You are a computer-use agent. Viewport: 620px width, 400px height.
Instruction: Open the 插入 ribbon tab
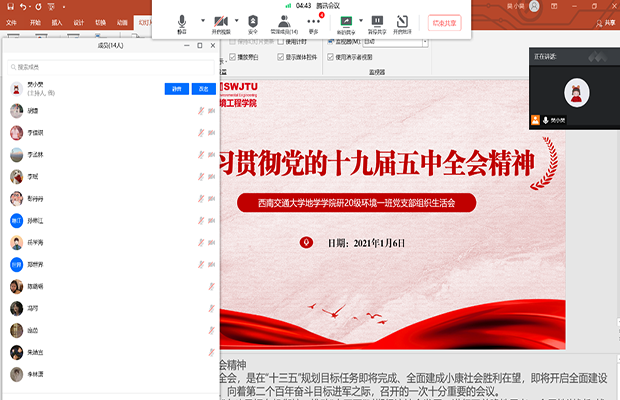(x=56, y=21)
